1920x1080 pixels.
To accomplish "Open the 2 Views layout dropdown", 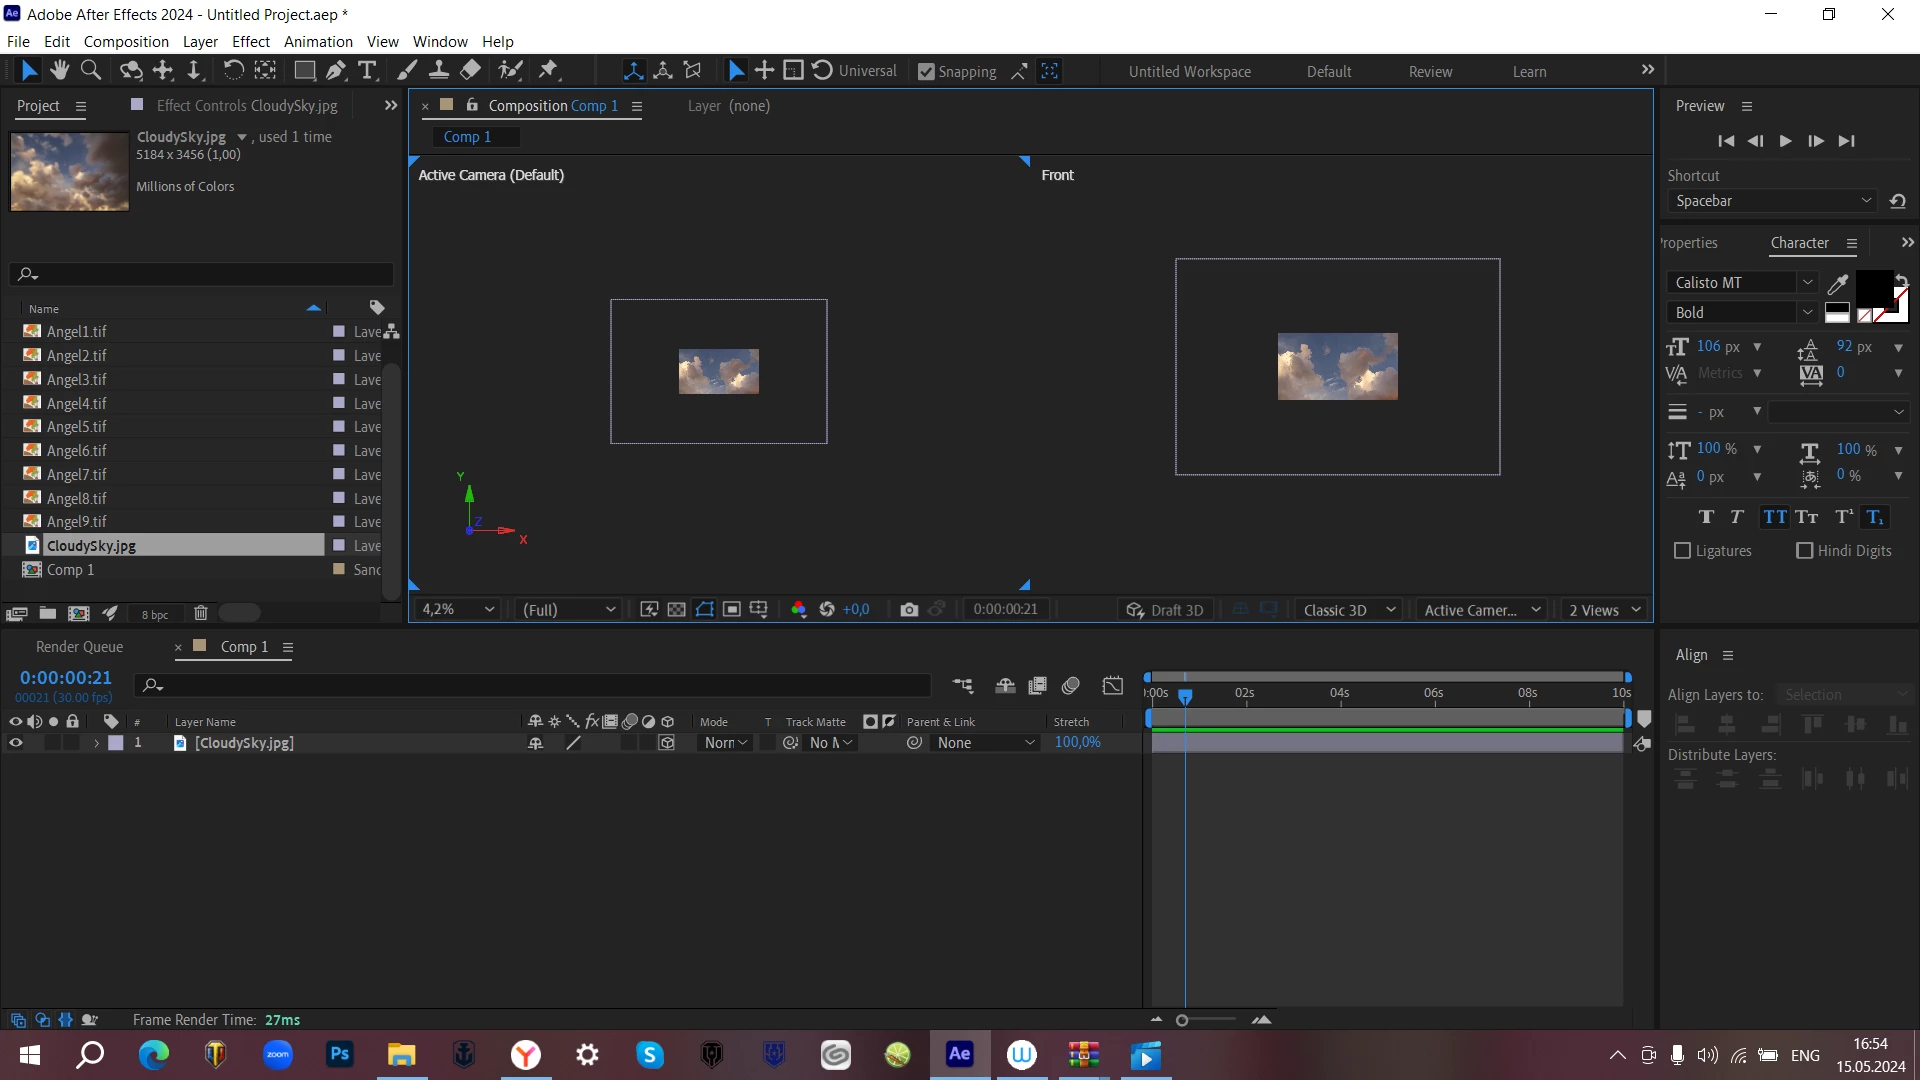I will tap(1604, 610).
